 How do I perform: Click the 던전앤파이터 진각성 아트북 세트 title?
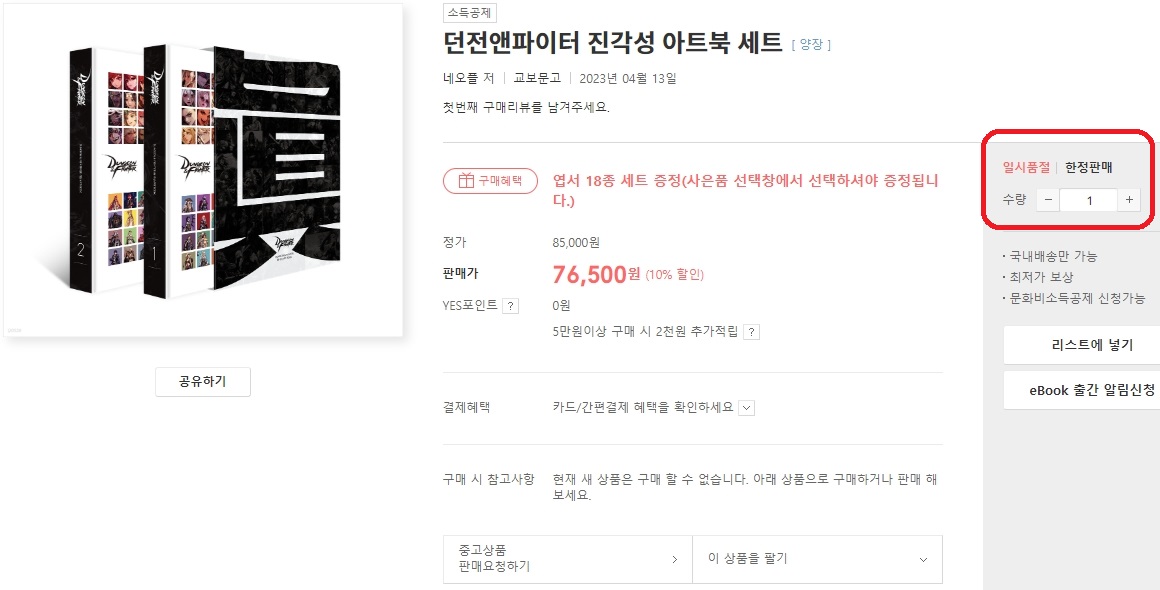[x=612, y=43]
